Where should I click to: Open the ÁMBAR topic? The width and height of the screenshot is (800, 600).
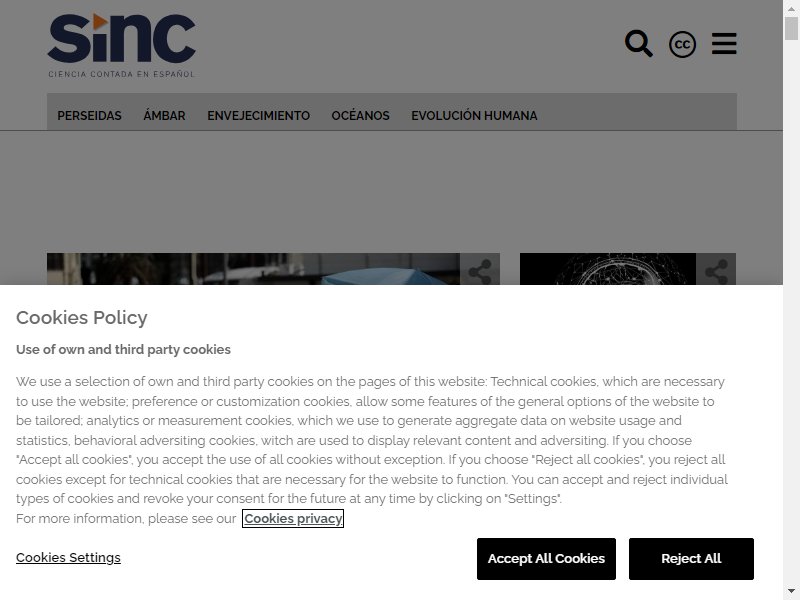(164, 116)
